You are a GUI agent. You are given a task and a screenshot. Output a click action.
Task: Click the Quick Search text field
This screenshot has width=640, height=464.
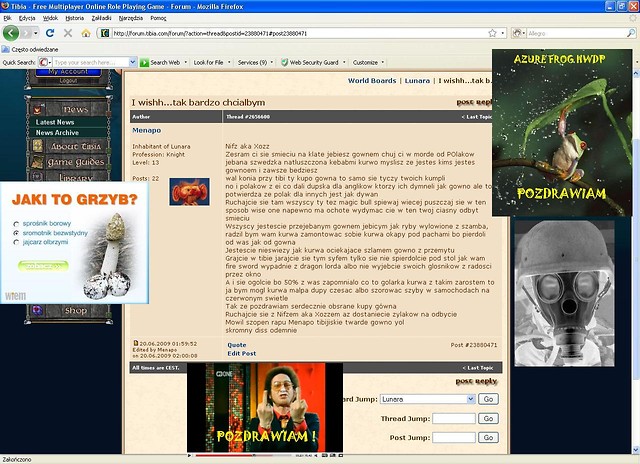pyautogui.click(x=91, y=62)
